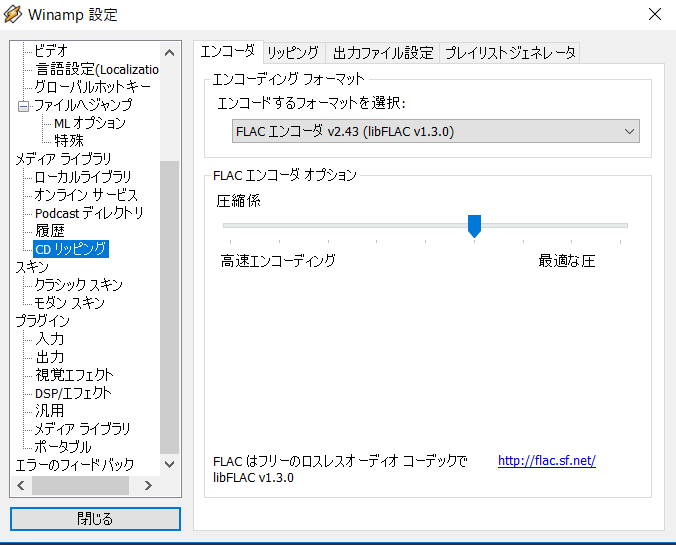676x545 pixels.
Task: Select ポータブル plugin item
Action: [63, 447]
